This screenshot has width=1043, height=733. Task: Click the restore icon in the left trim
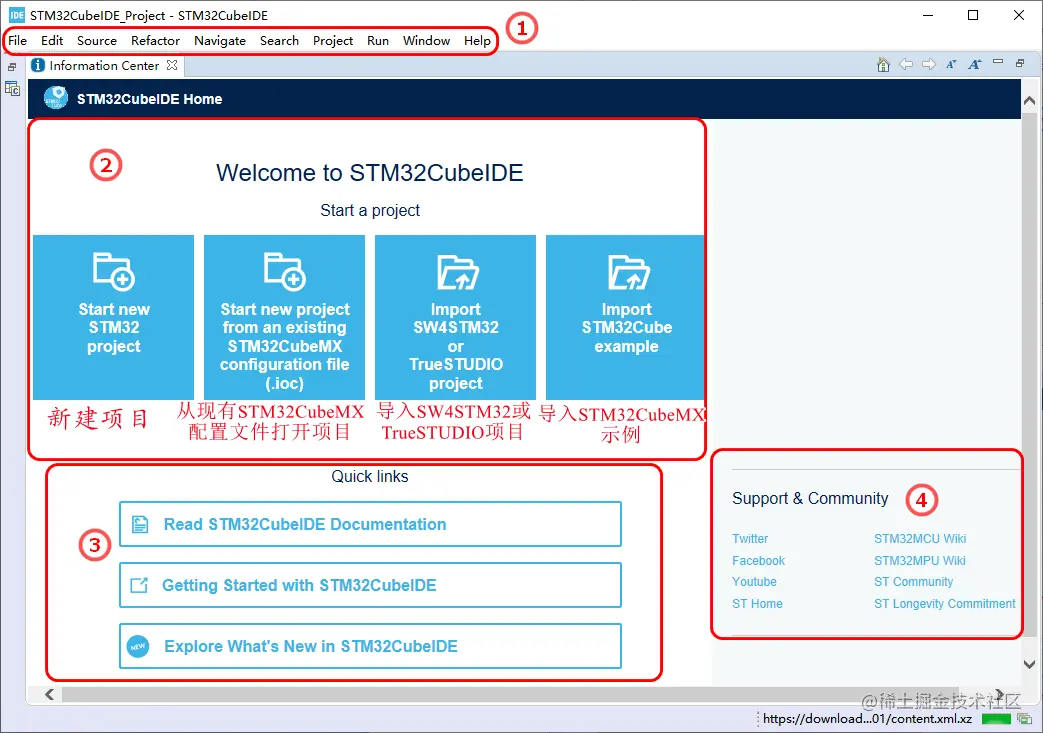[x=12, y=67]
